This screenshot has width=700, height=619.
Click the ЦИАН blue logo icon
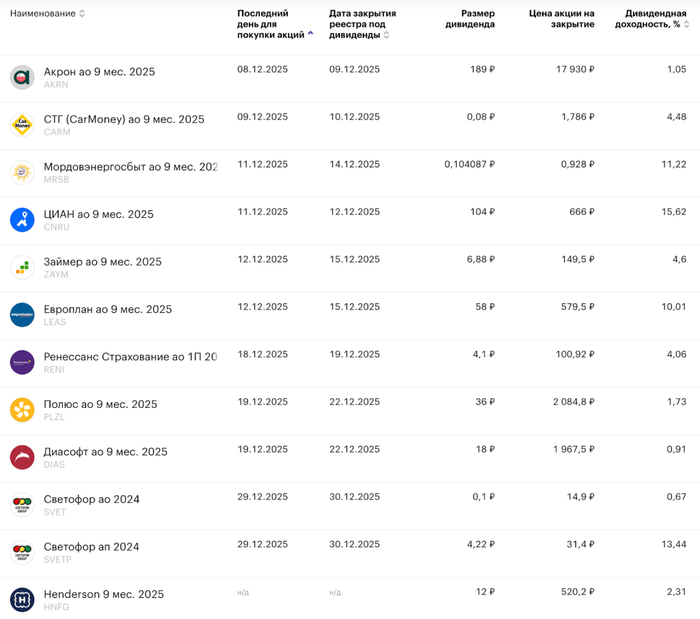coord(22,220)
